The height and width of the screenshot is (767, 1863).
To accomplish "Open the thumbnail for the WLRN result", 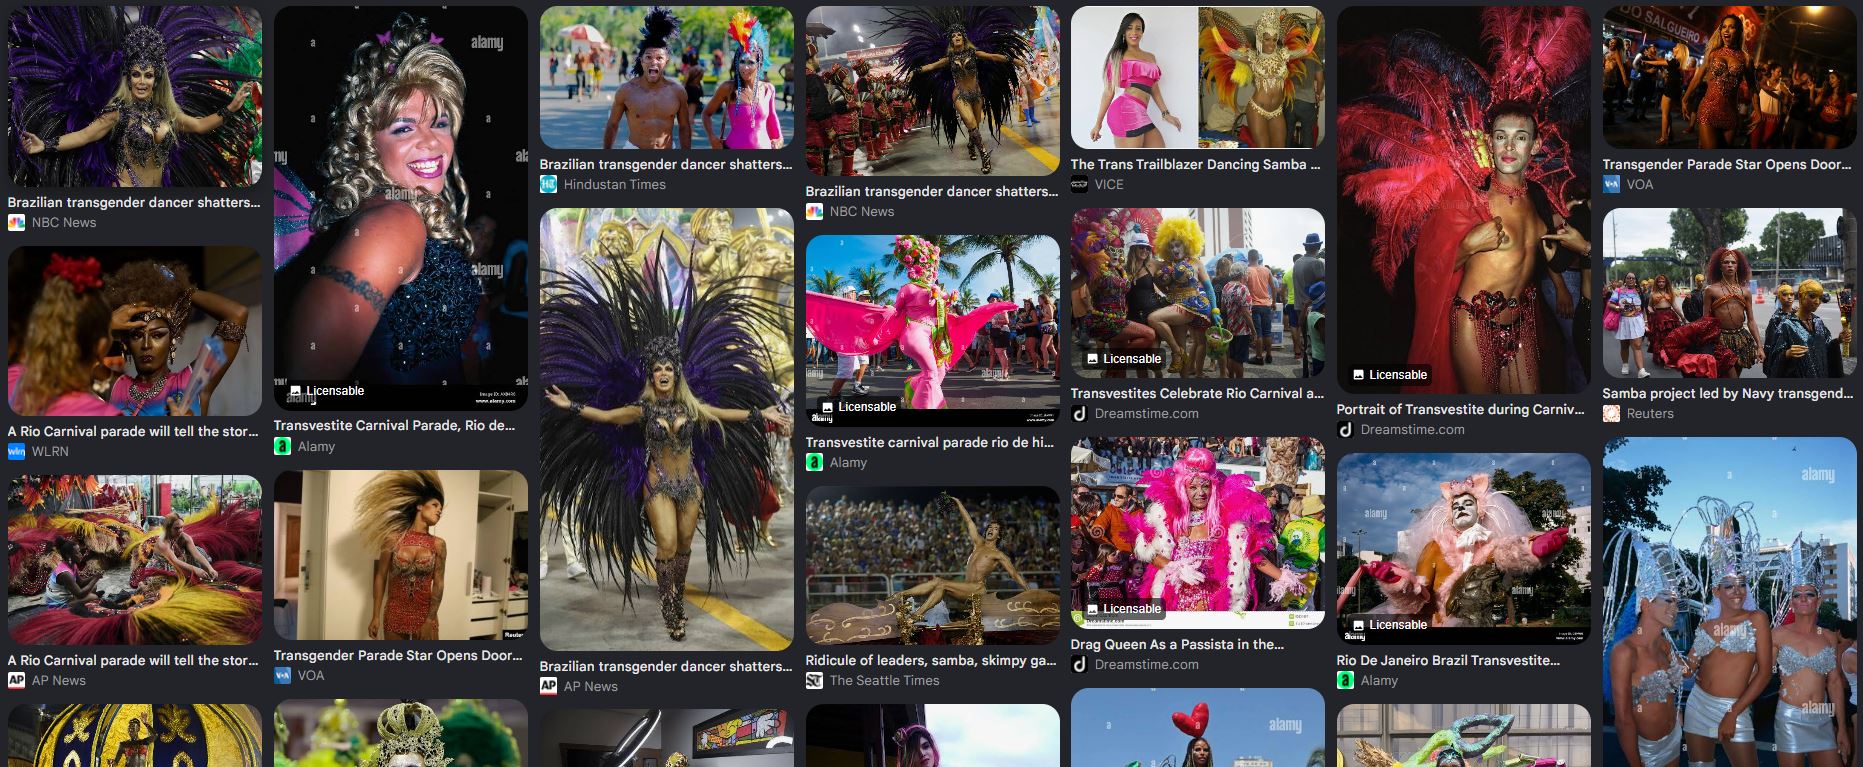I will click(135, 332).
